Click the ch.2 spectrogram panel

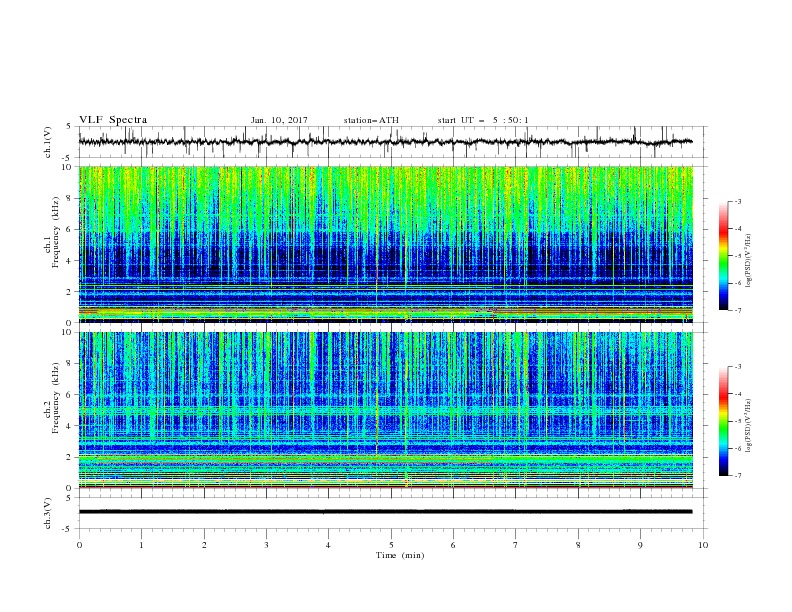click(x=386, y=410)
